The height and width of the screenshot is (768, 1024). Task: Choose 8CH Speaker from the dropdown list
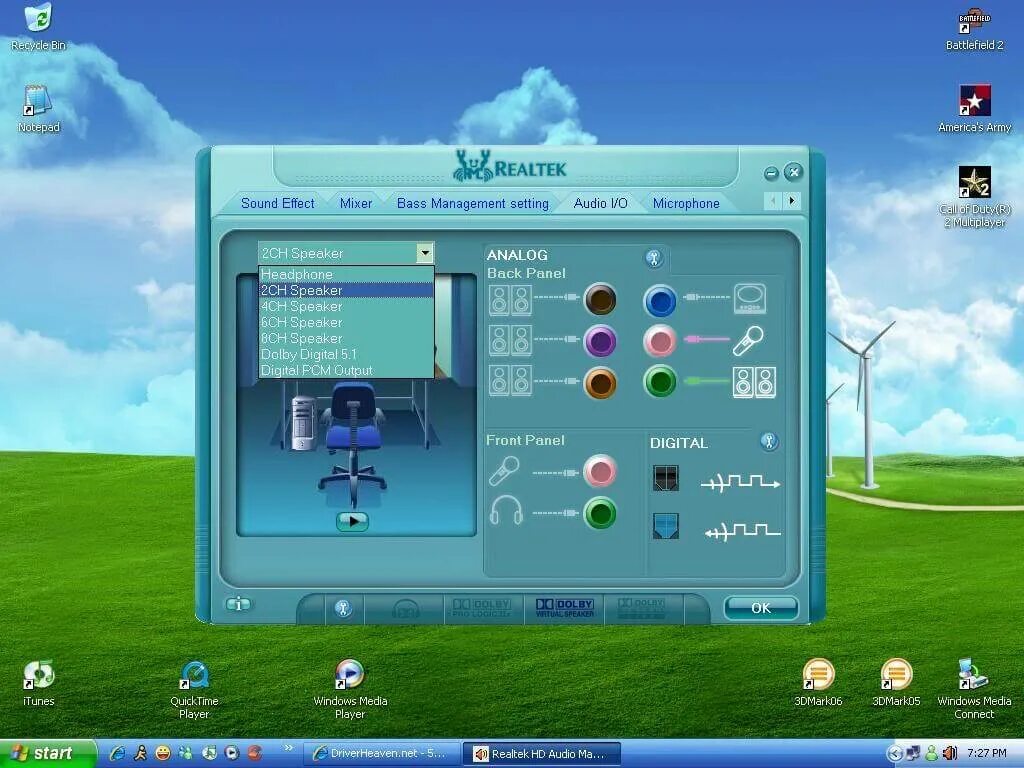(346, 338)
